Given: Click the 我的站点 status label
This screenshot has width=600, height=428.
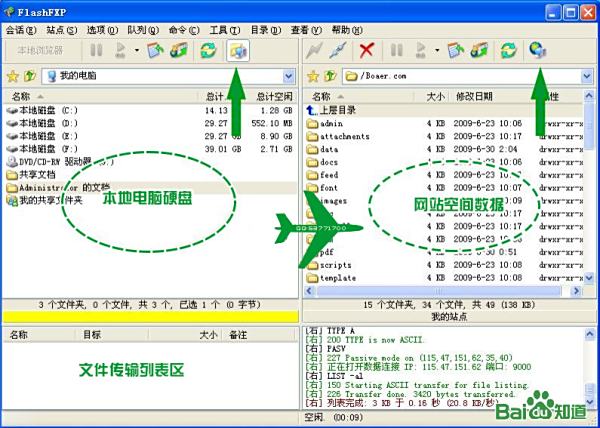Looking at the screenshot, I should coord(449,317).
